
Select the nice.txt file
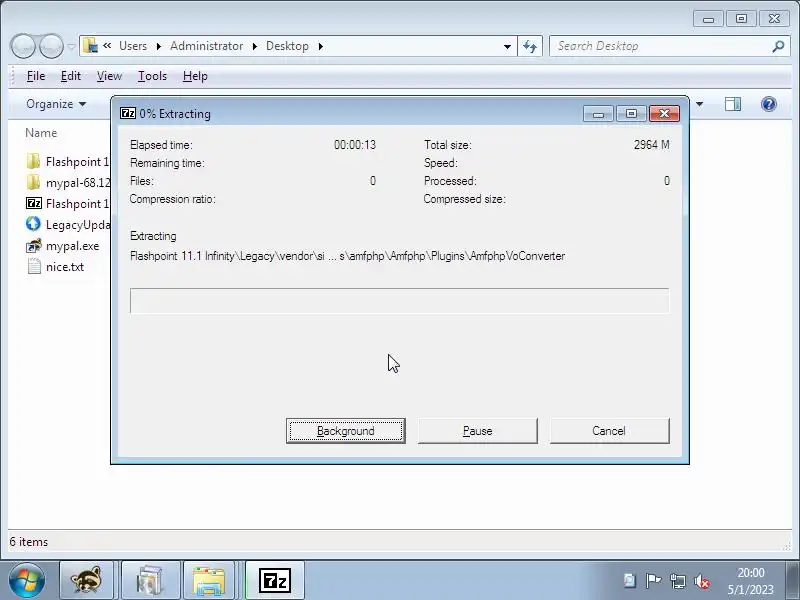click(55, 267)
